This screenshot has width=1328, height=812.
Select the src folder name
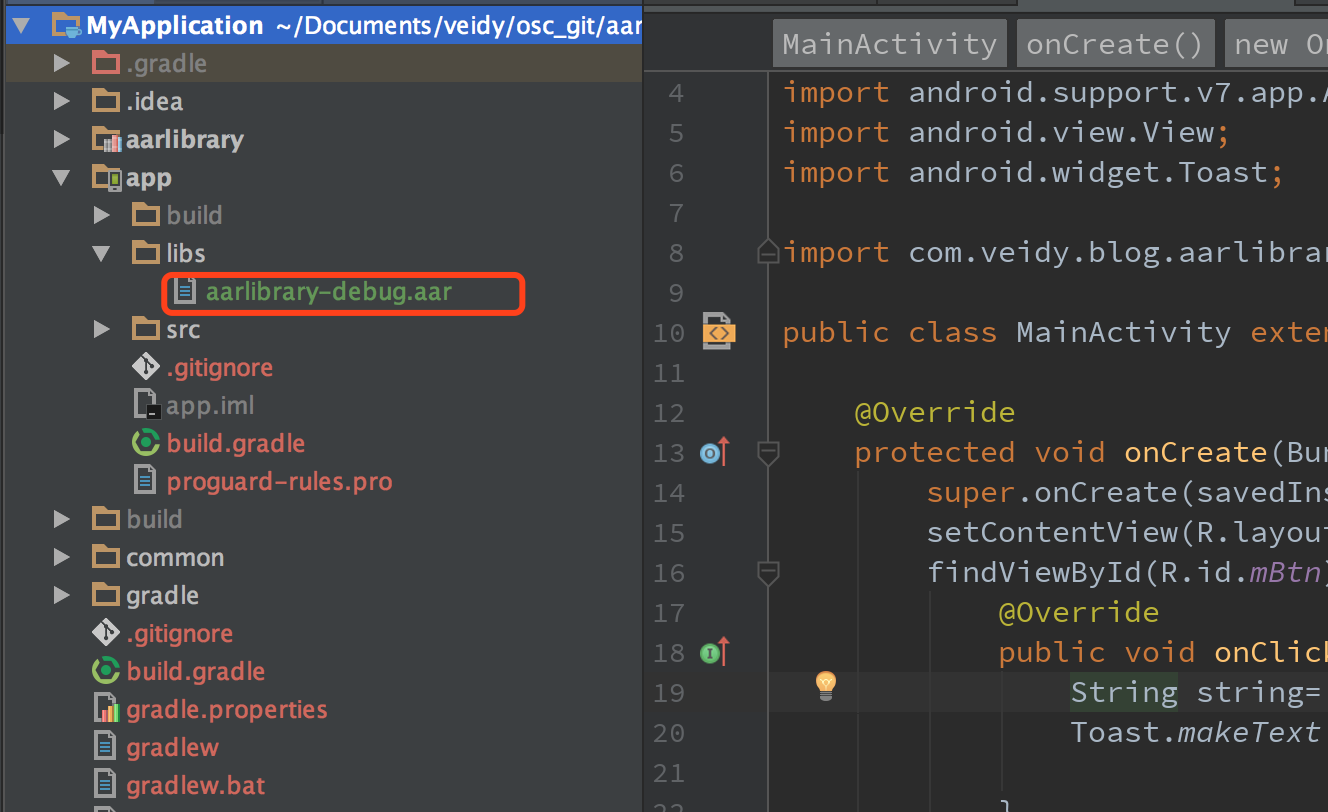tap(183, 330)
